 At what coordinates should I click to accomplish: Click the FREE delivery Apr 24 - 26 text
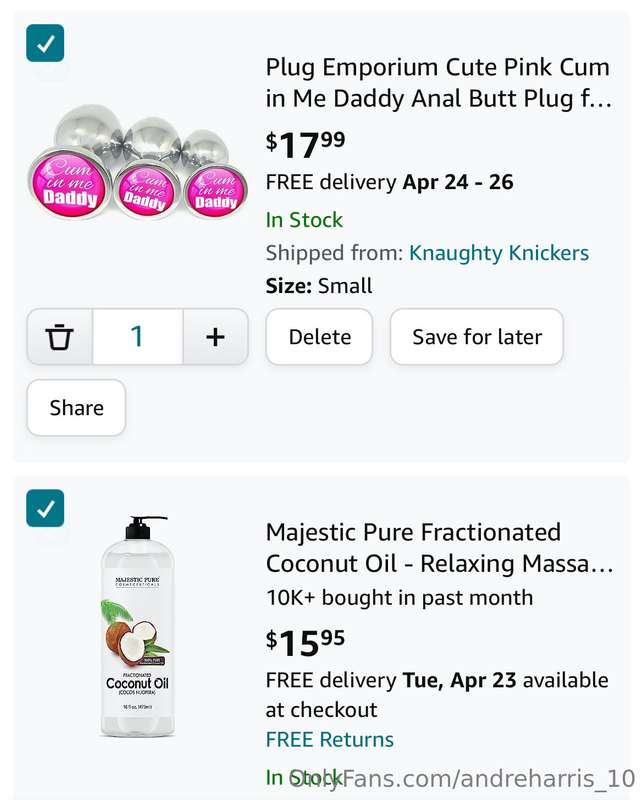click(389, 182)
